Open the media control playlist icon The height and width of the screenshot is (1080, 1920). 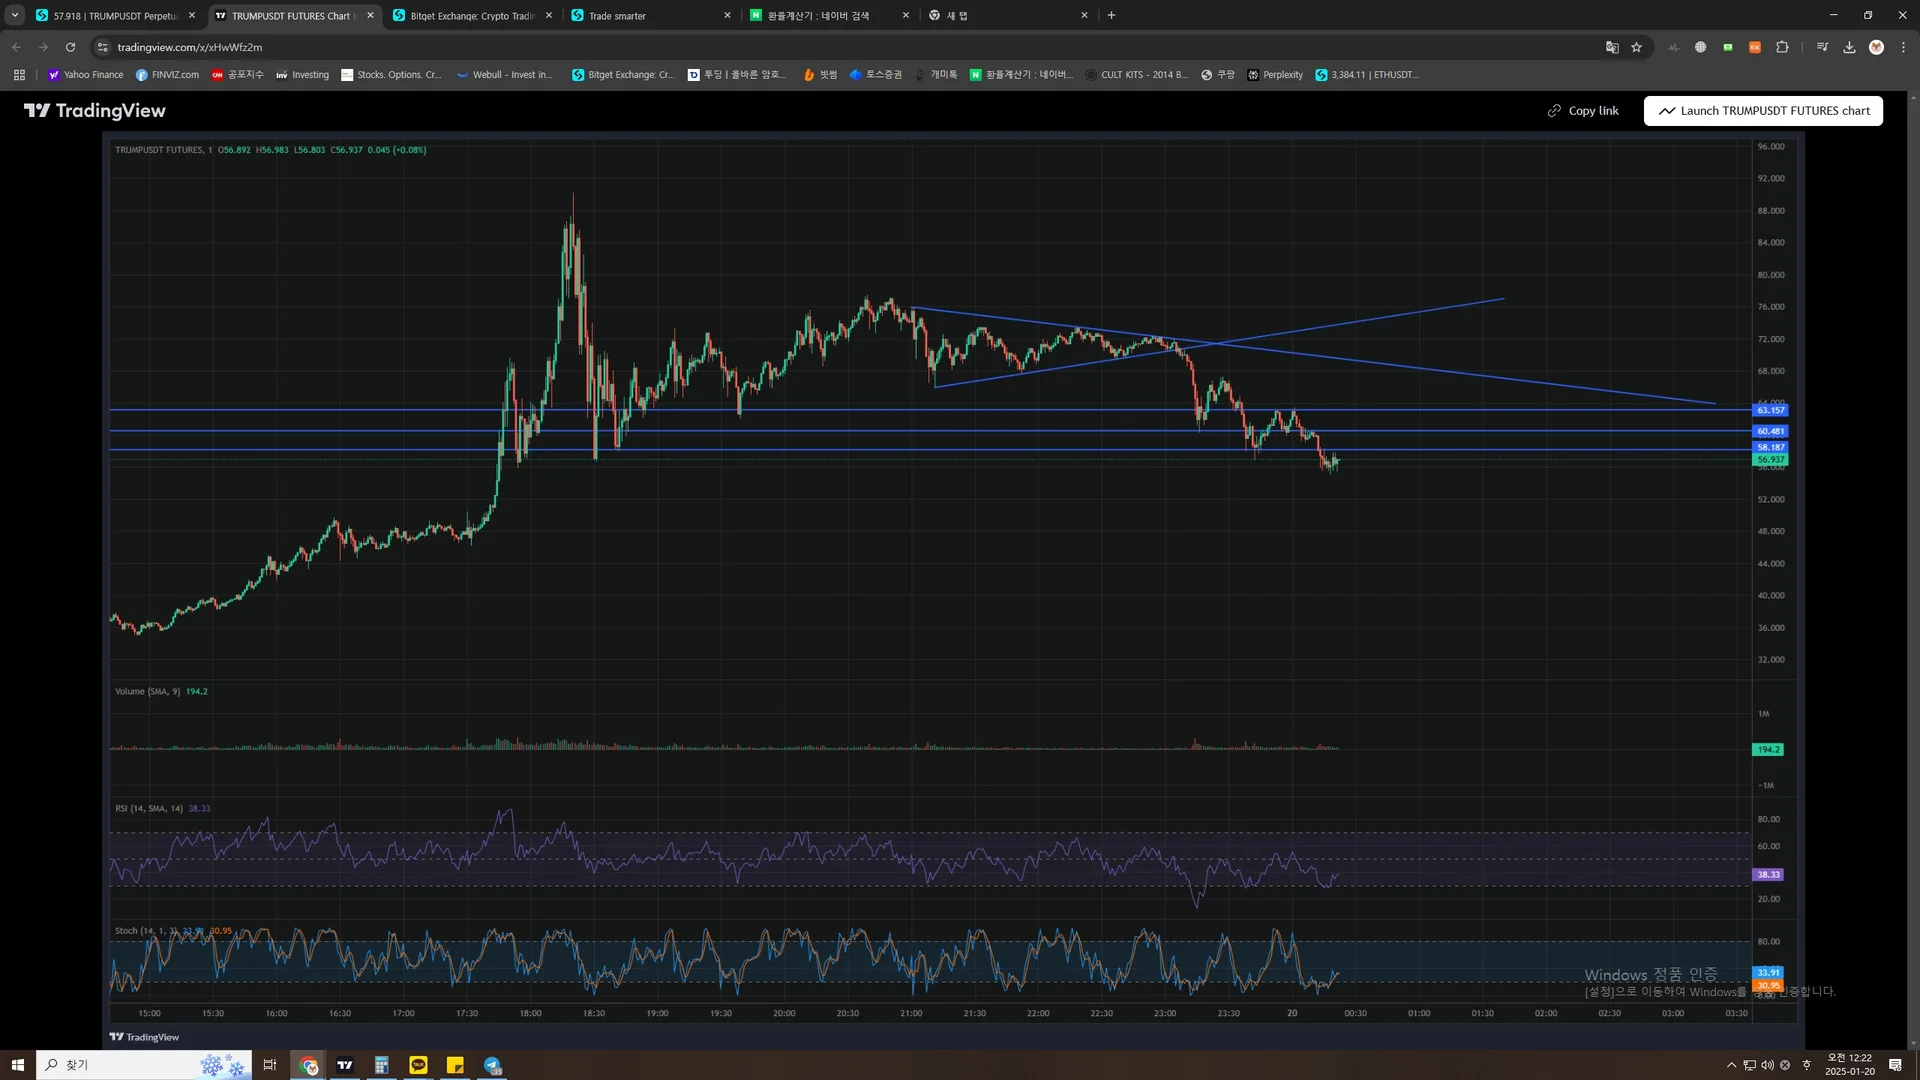(1822, 47)
